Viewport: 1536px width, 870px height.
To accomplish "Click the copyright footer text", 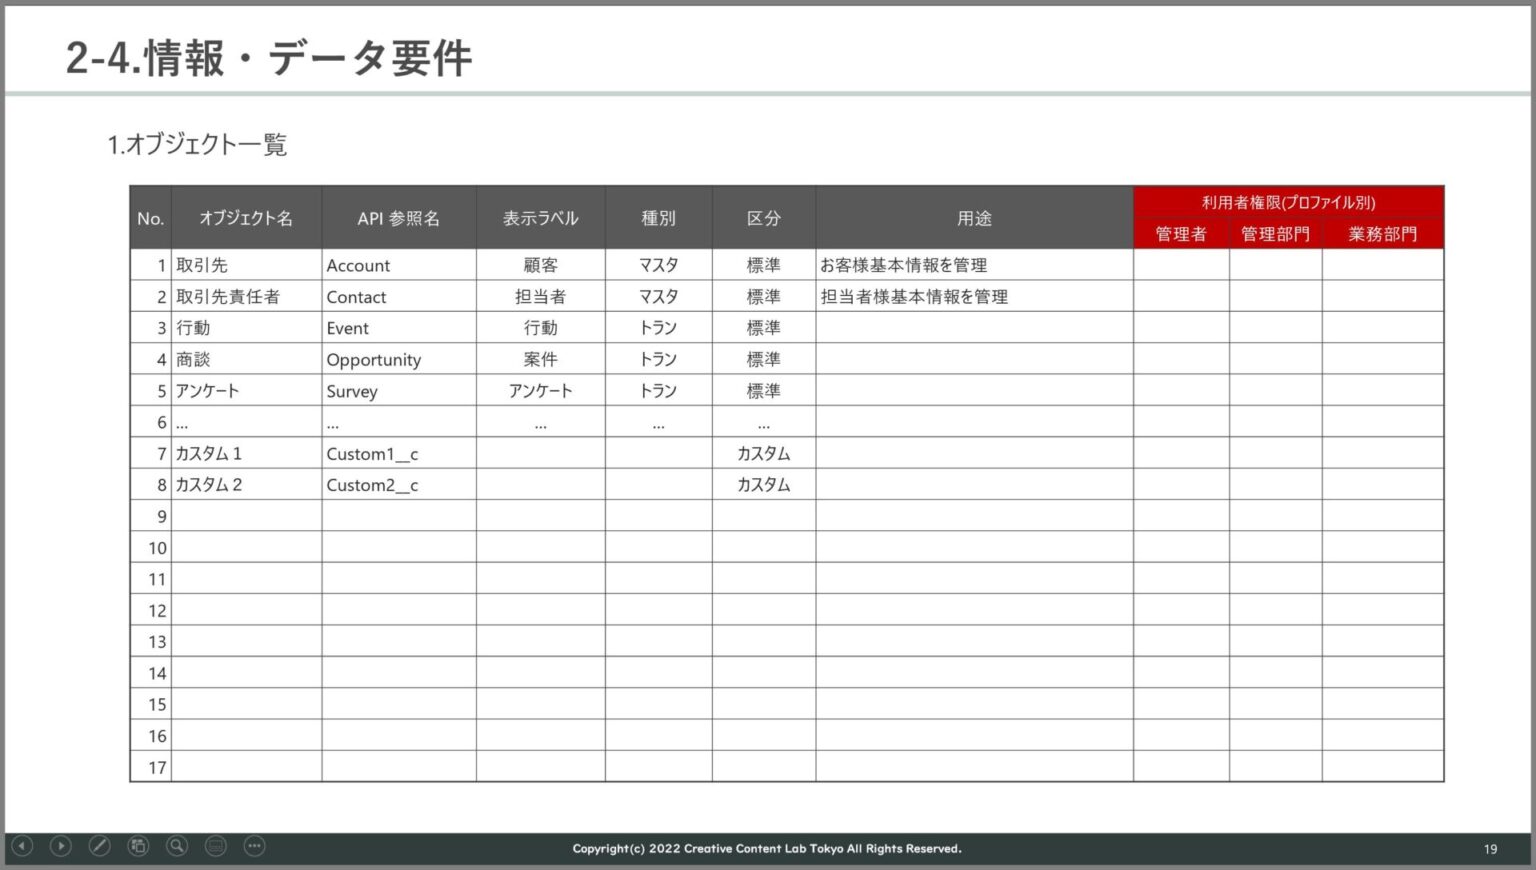I will coord(767,849).
